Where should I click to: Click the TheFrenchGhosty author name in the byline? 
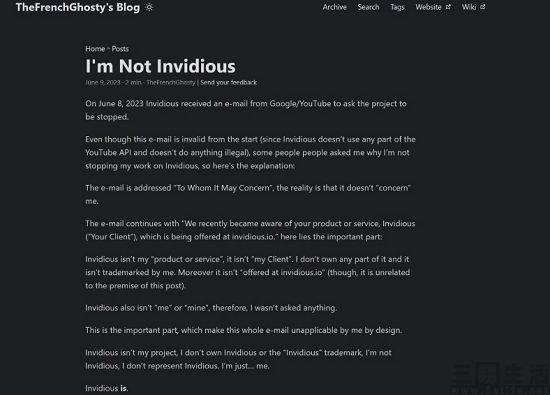tap(171, 82)
